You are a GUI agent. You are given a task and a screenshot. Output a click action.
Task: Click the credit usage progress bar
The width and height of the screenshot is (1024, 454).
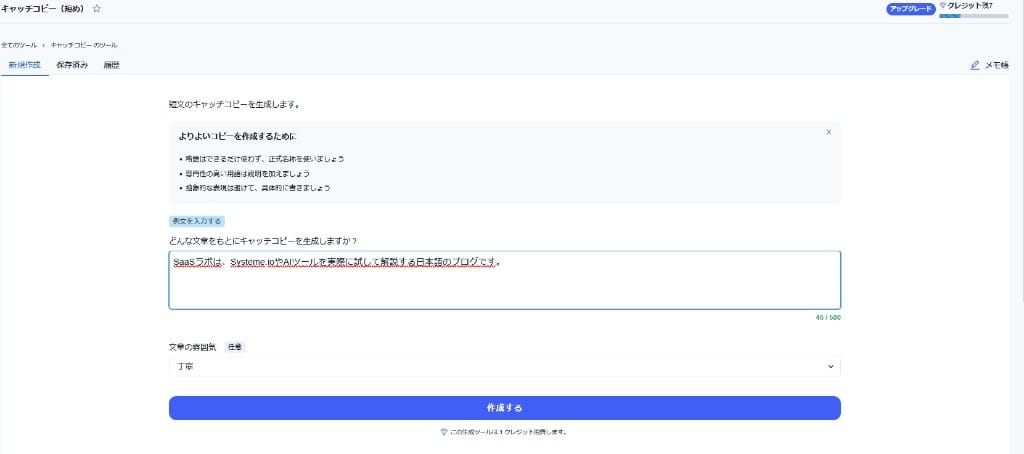tap(974, 15)
